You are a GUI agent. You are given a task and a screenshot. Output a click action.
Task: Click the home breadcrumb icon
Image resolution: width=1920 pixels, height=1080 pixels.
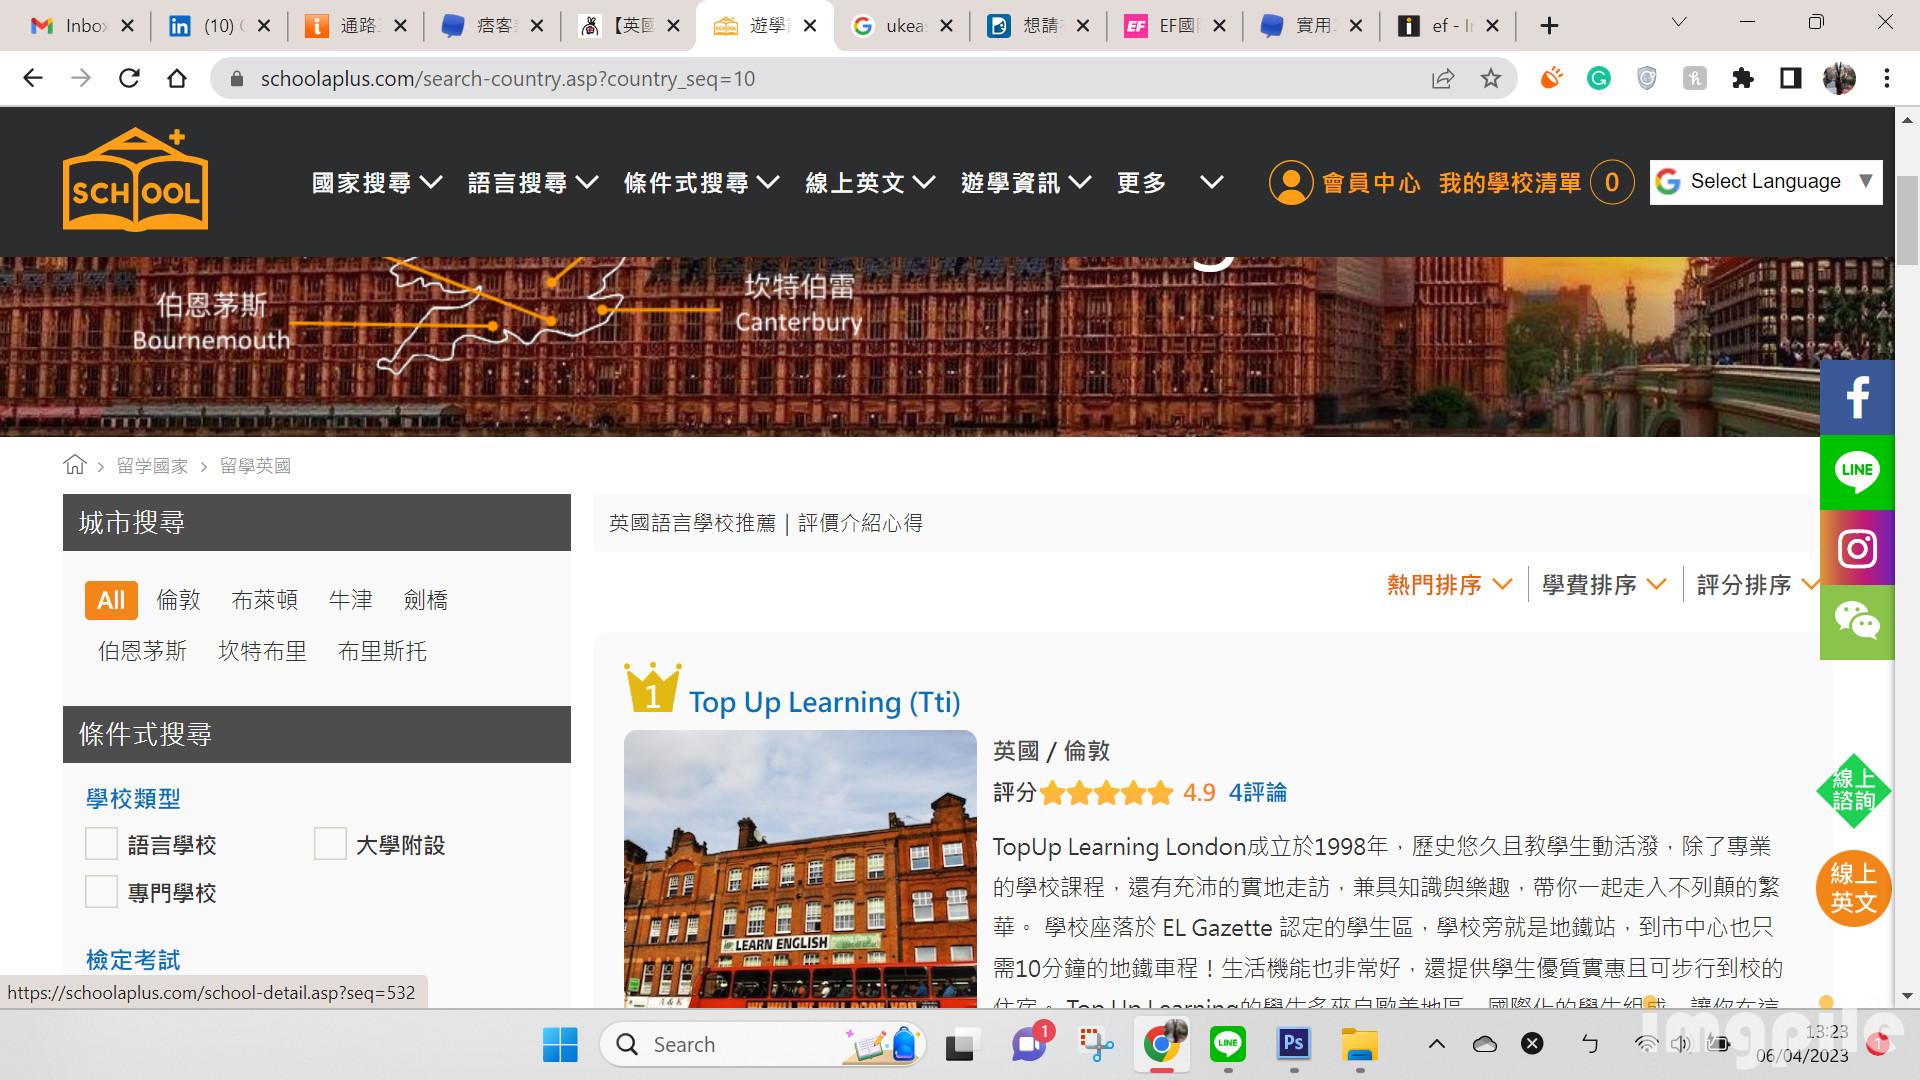coord(75,465)
